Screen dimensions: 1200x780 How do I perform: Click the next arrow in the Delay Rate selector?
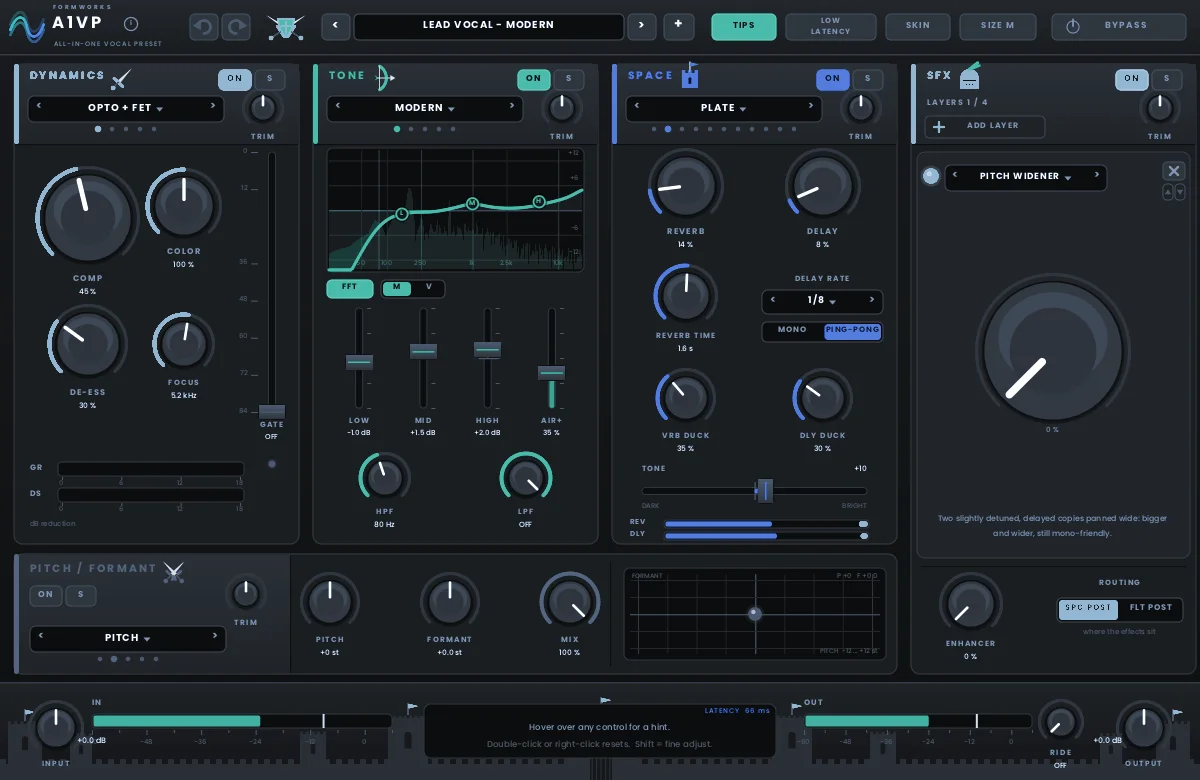[x=872, y=300]
